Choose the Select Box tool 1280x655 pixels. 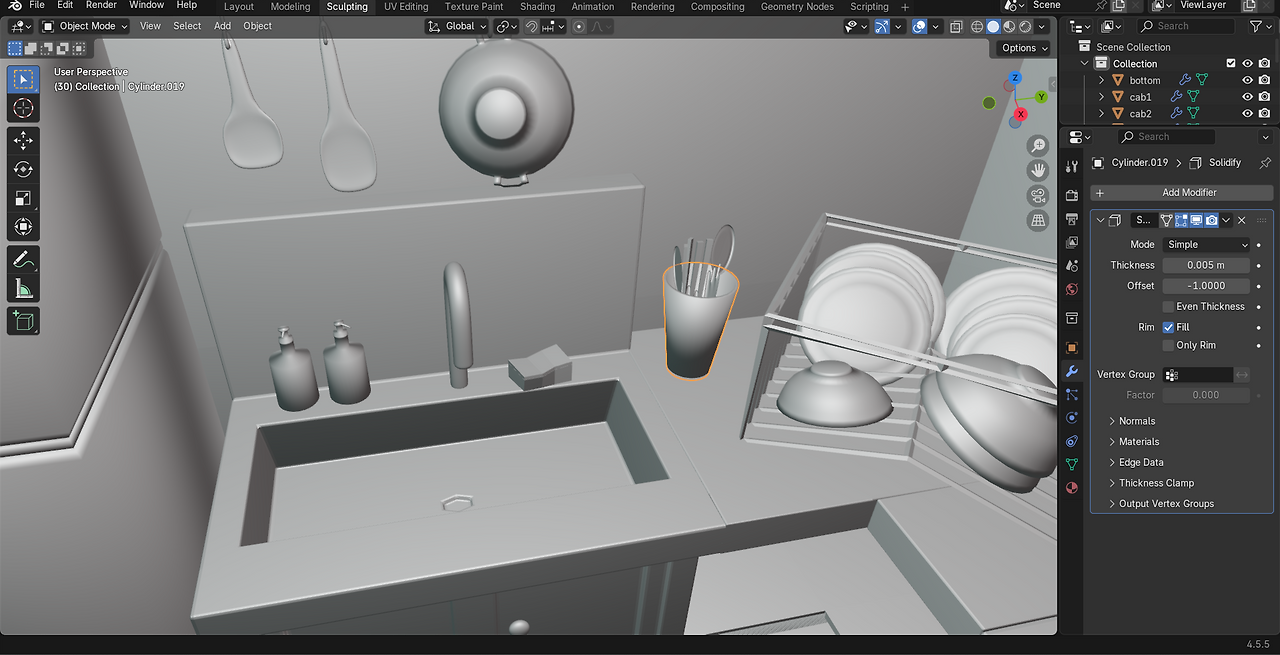pos(24,79)
